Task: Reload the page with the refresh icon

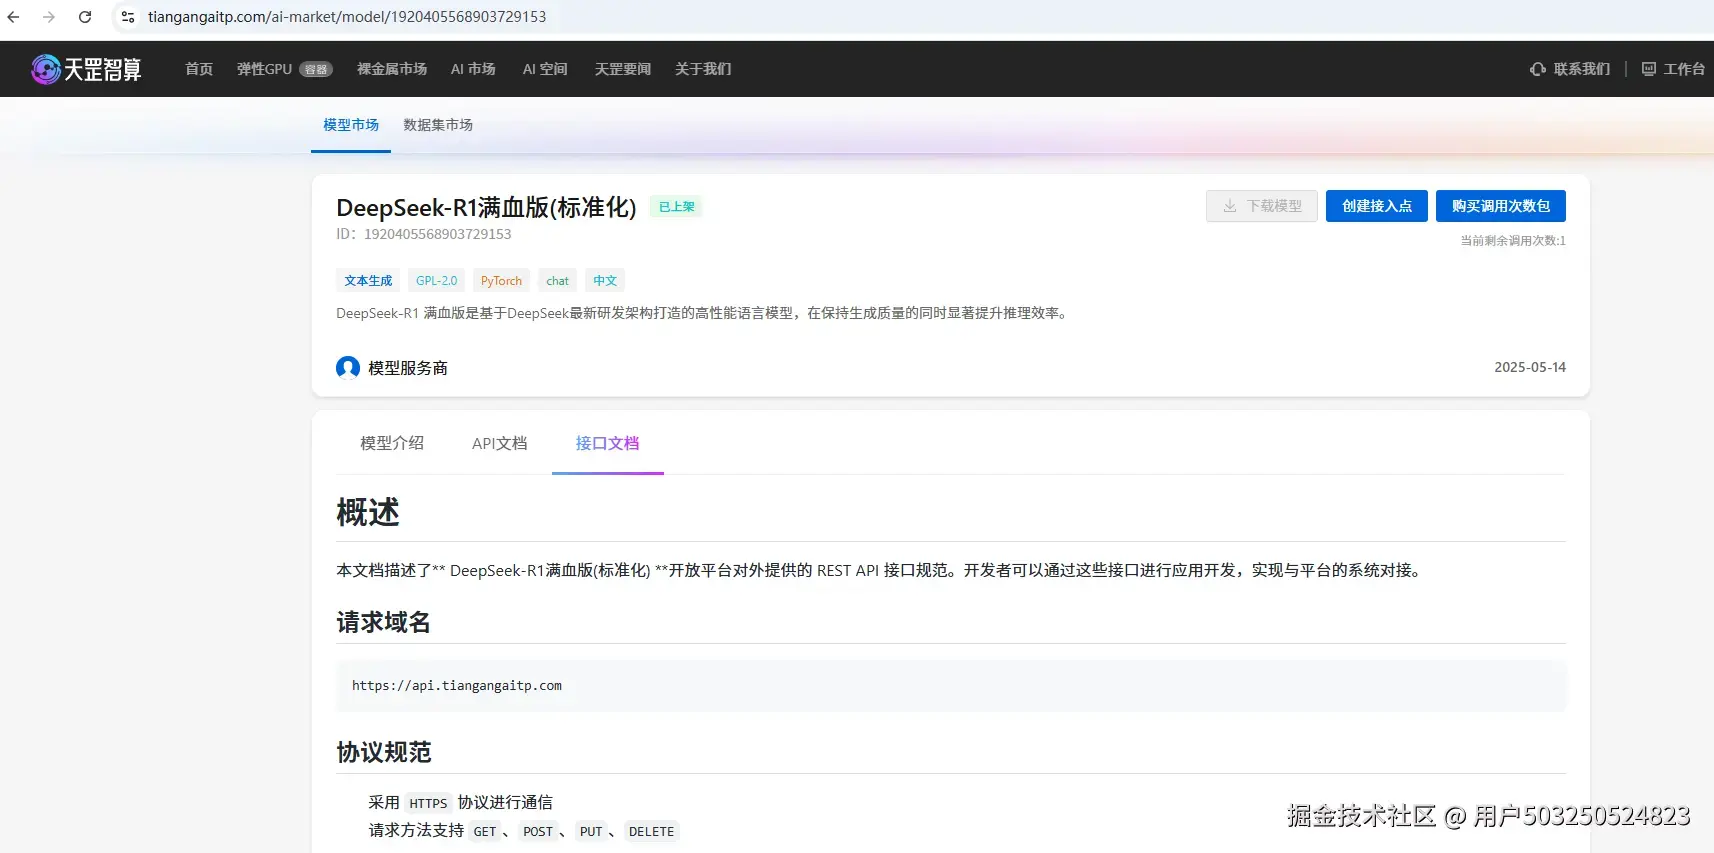Action: pos(85,17)
